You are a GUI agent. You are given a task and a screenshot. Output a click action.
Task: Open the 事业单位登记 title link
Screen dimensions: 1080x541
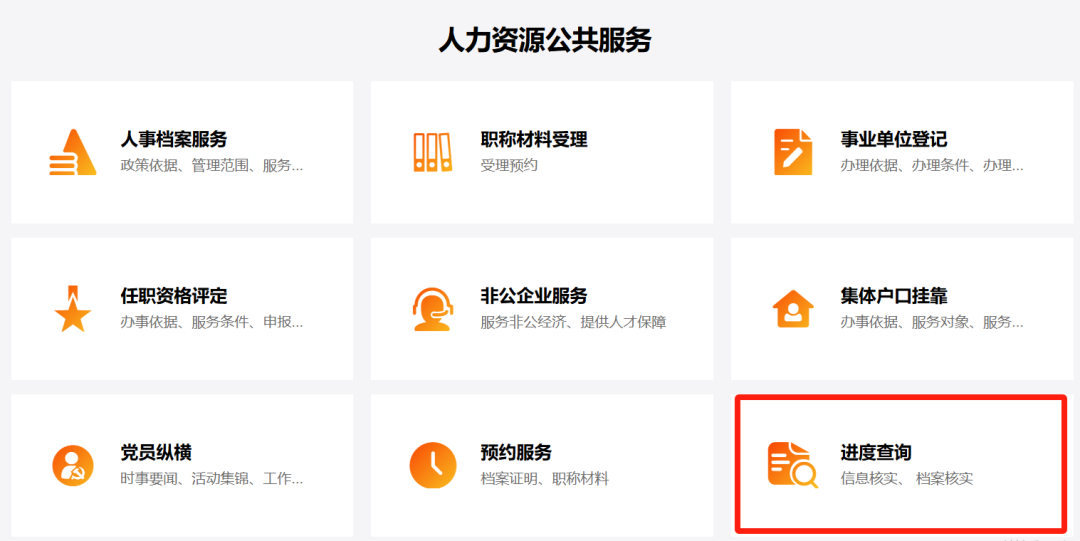[x=894, y=139]
